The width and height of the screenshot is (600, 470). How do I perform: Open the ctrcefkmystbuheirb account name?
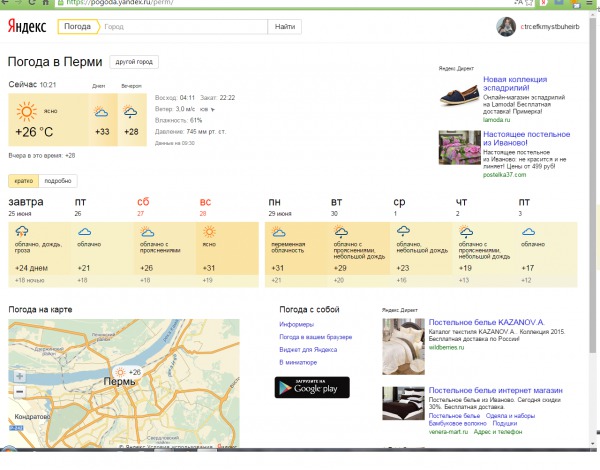coord(550,27)
